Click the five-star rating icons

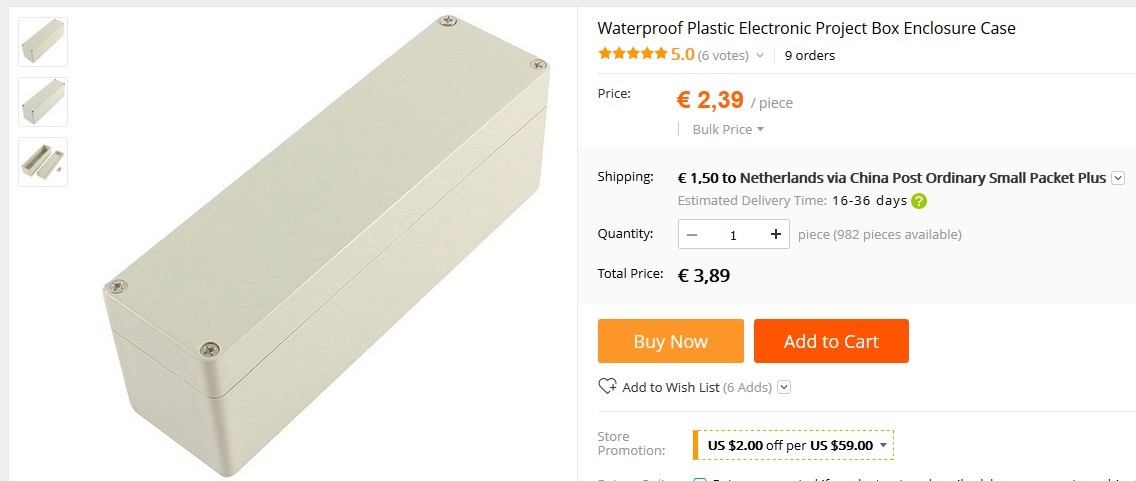coord(632,55)
